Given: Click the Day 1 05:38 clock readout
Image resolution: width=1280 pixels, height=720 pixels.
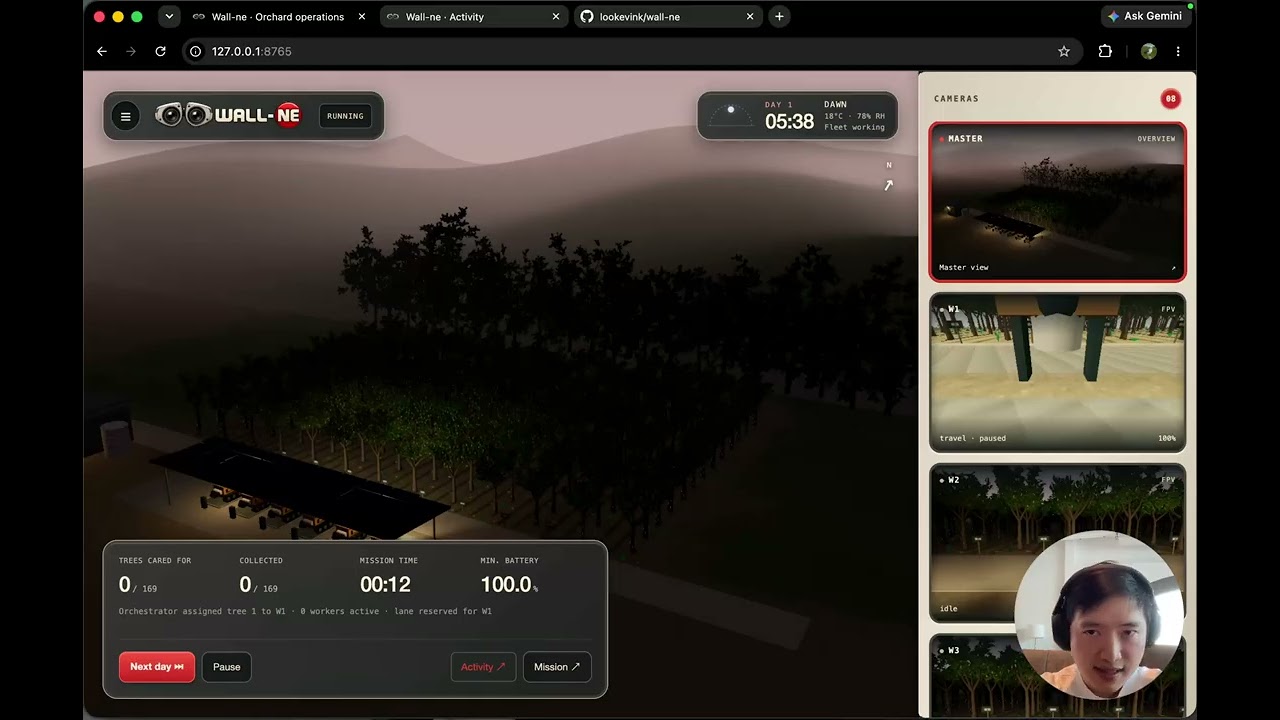Looking at the screenshot, I should tap(789, 117).
